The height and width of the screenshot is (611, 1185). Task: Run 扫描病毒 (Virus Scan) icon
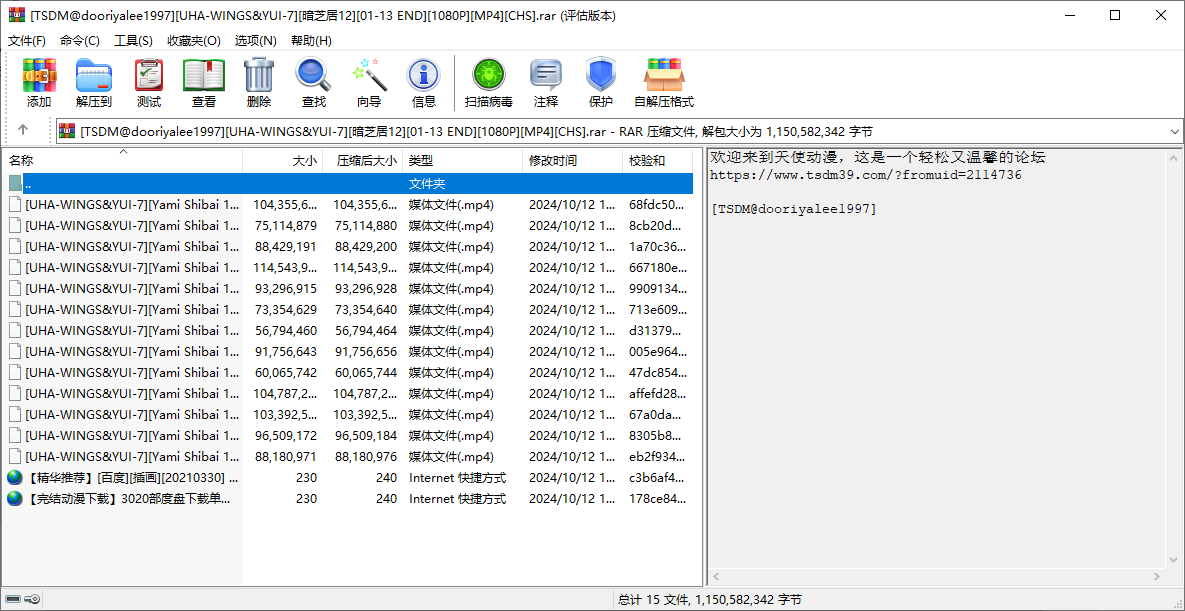coord(488,82)
